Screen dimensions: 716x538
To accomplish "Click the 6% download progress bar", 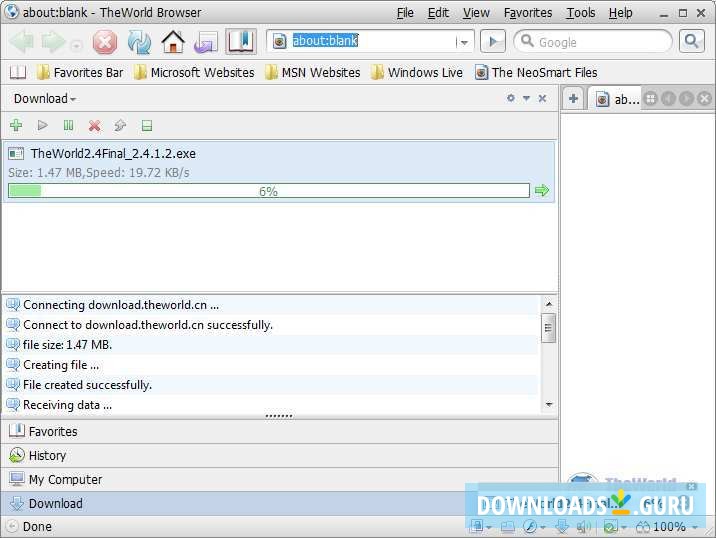I will (269, 191).
